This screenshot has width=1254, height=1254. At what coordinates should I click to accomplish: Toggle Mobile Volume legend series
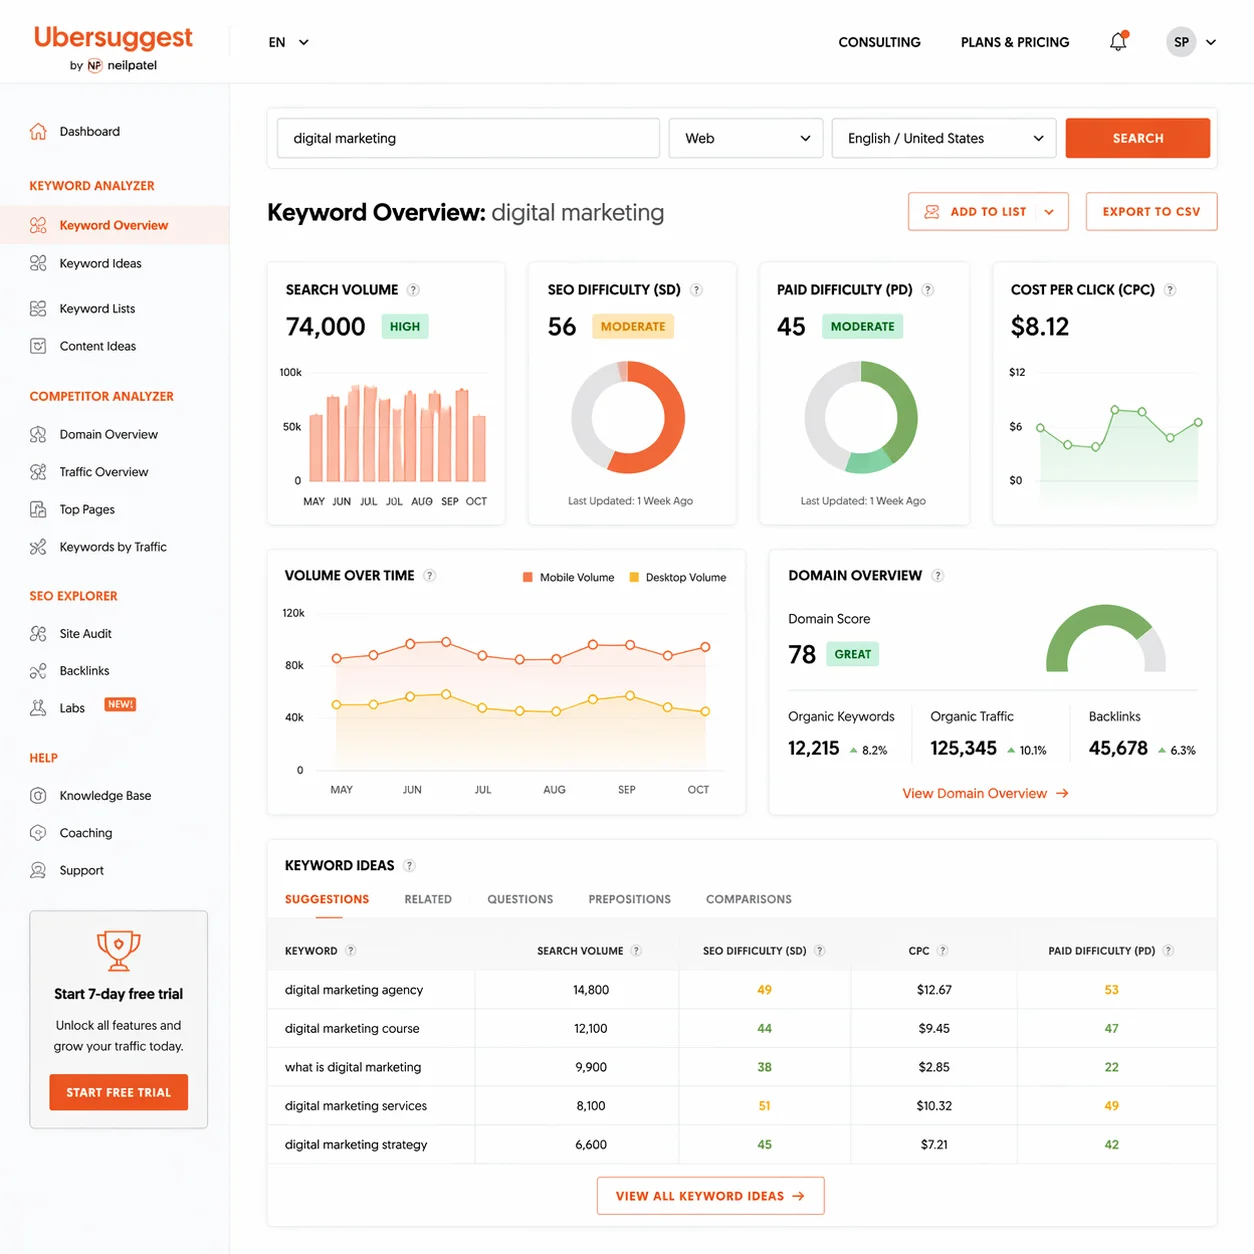[568, 577]
